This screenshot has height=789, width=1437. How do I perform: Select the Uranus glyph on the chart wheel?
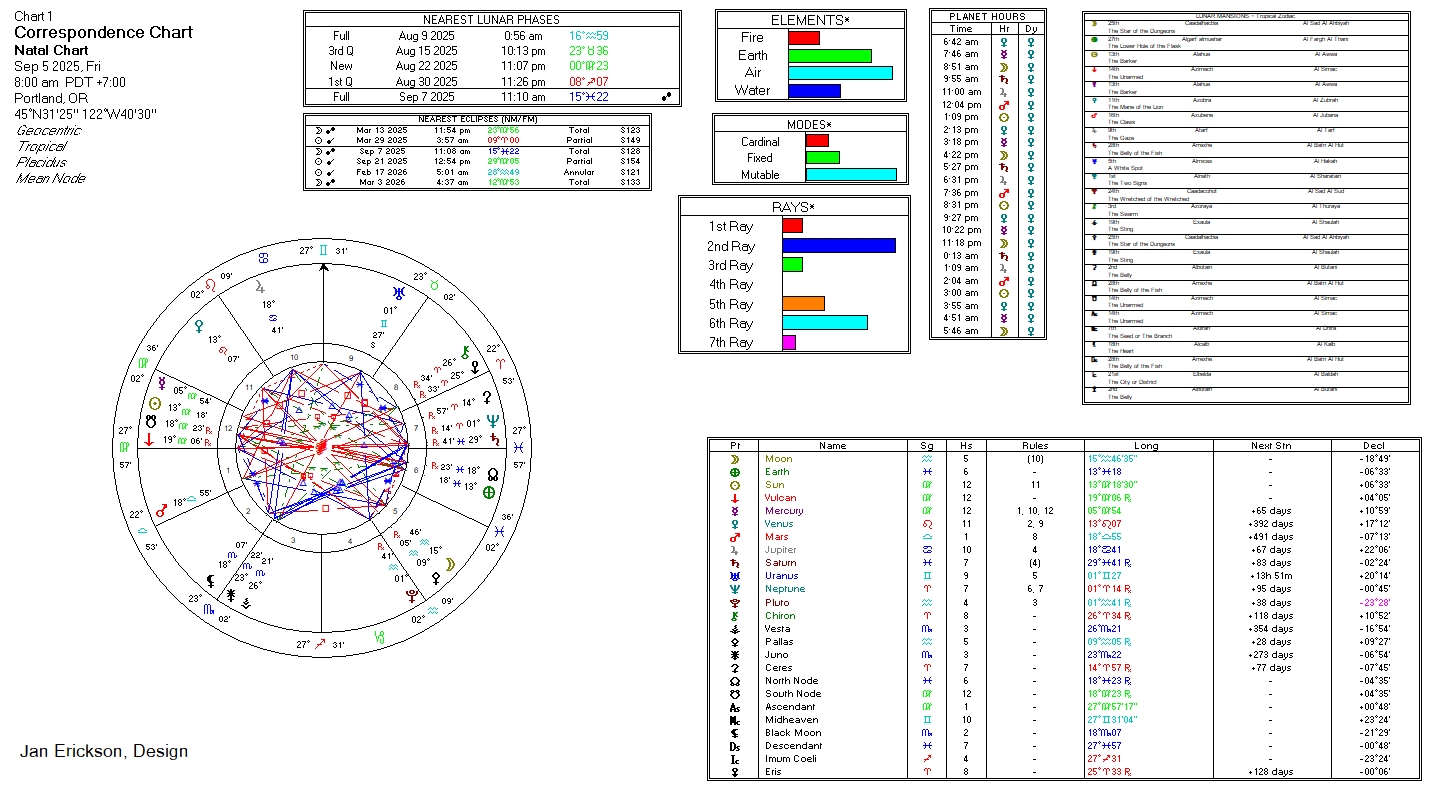(x=399, y=292)
